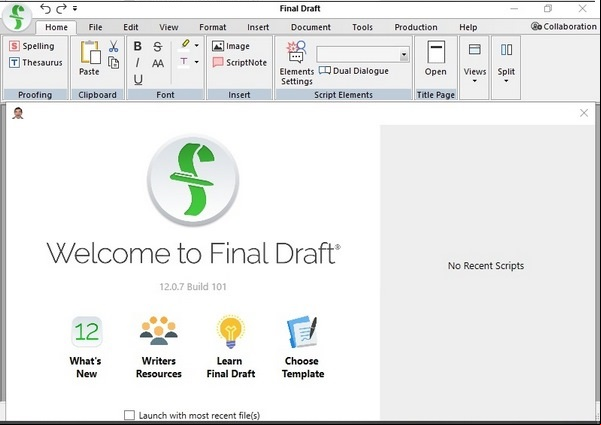Toggle Underline formatting
601x425 pixels.
coord(138,79)
